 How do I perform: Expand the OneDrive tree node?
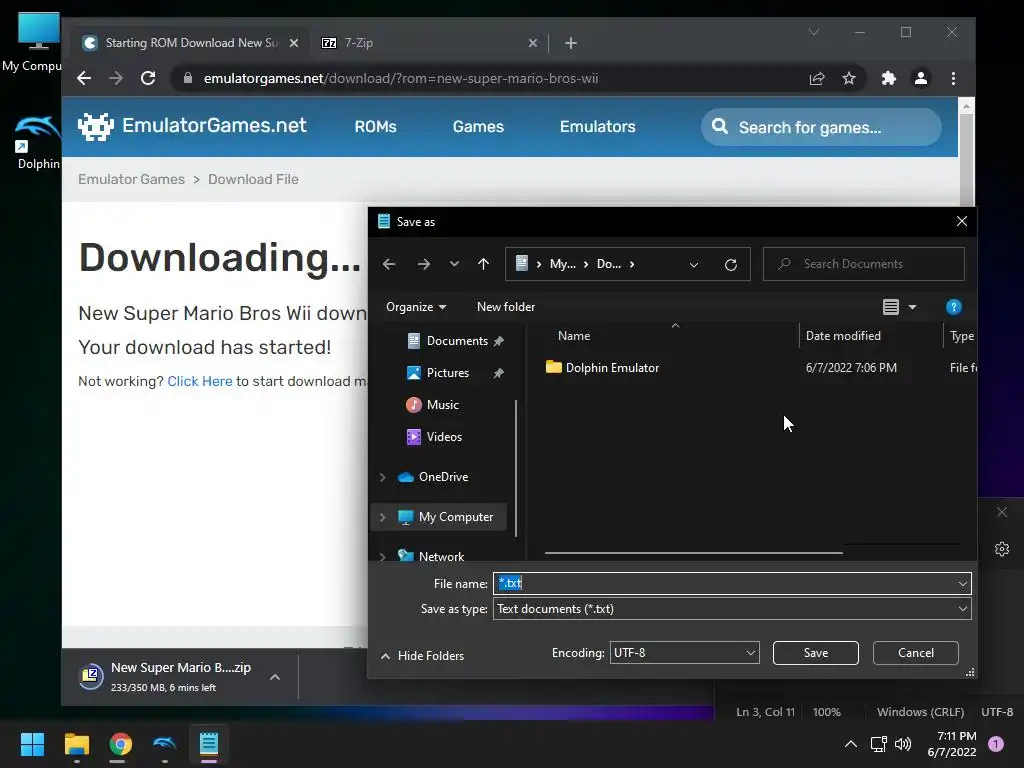(383, 477)
